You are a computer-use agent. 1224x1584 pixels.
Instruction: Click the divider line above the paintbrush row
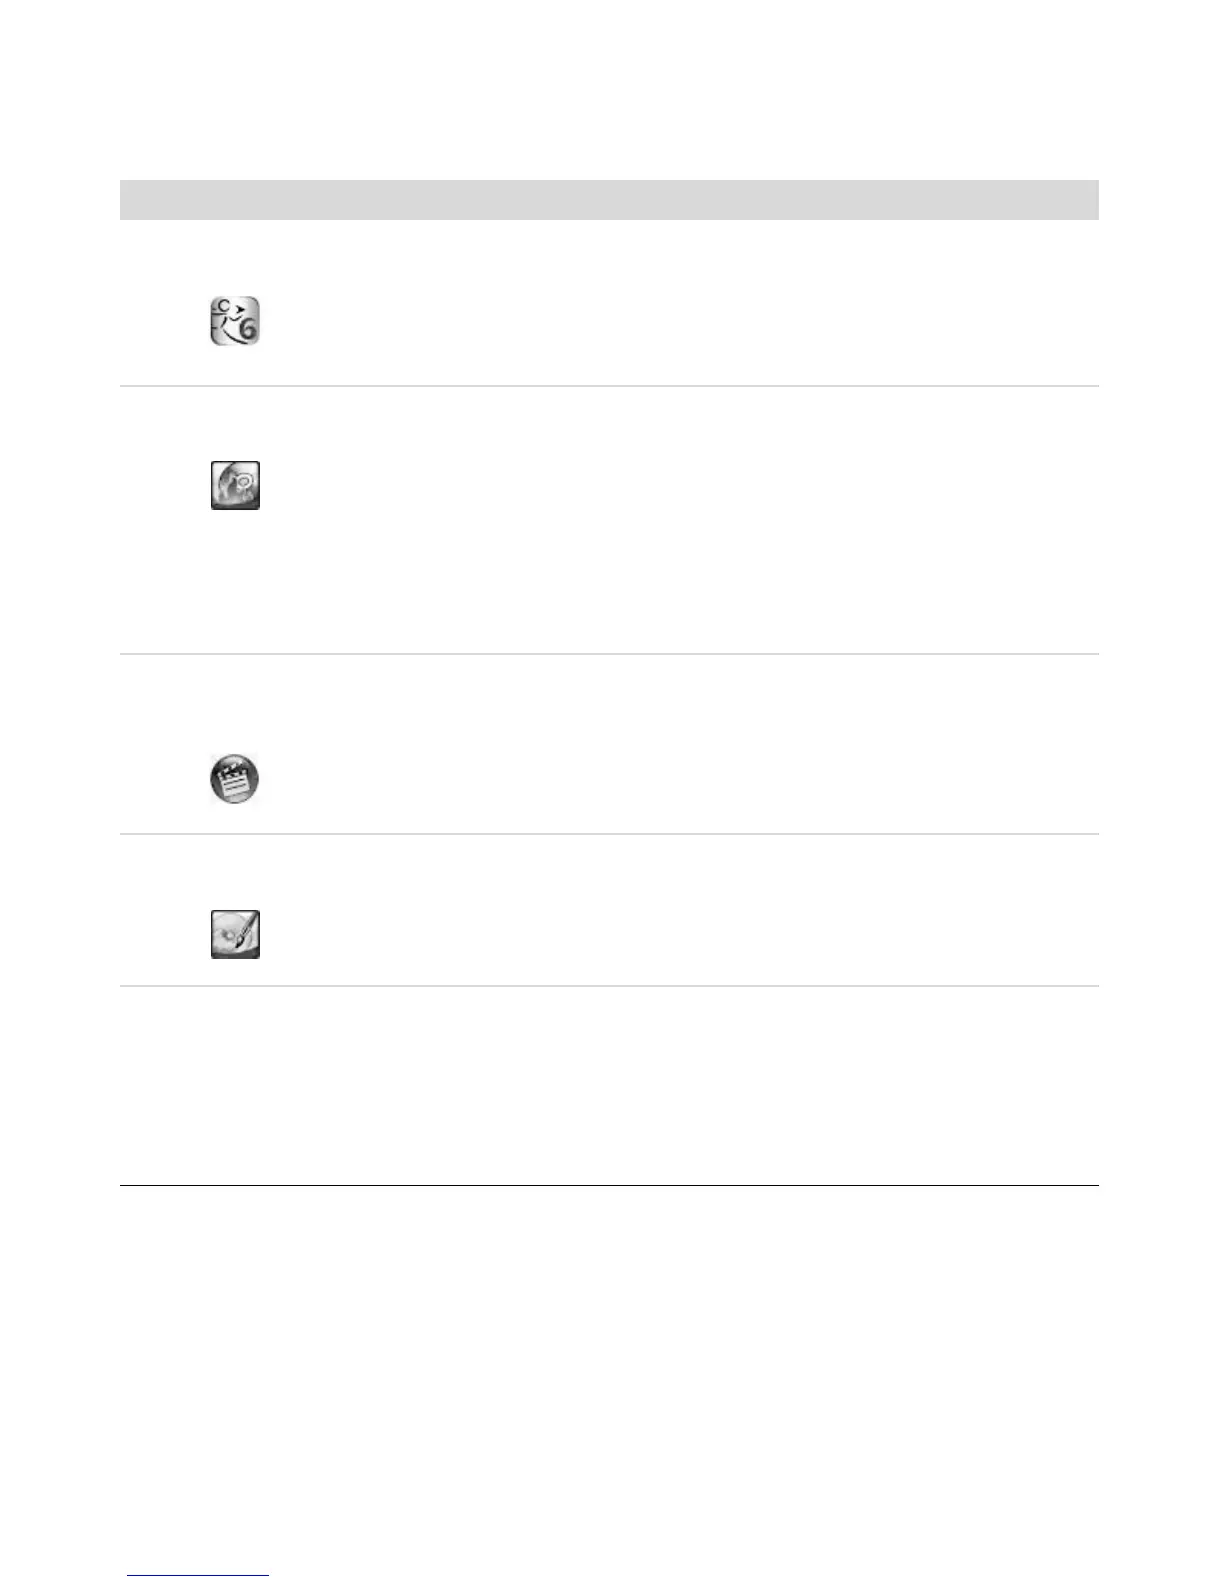tap(609, 834)
